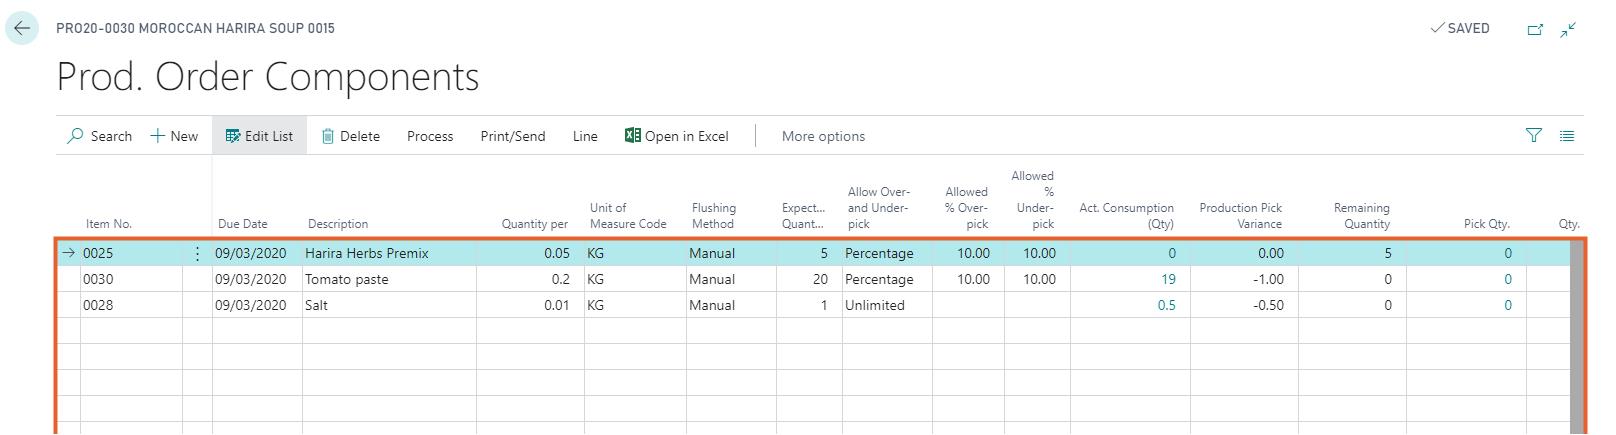Click Delete in the toolbar
This screenshot has width=1616, height=435.
pos(350,136)
